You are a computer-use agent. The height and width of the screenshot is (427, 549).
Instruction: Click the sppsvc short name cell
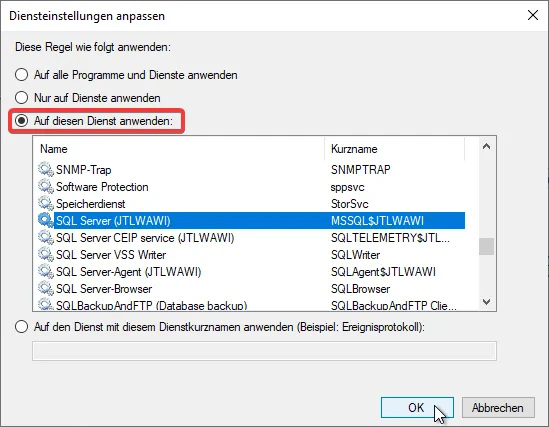[x=348, y=187]
